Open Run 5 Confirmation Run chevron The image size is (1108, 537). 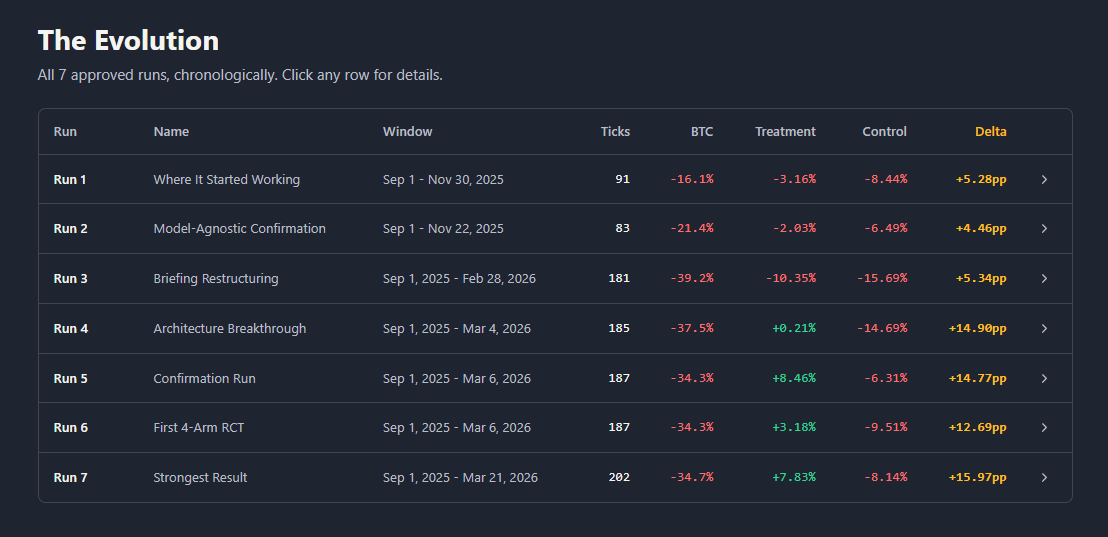[x=1044, y=379]
